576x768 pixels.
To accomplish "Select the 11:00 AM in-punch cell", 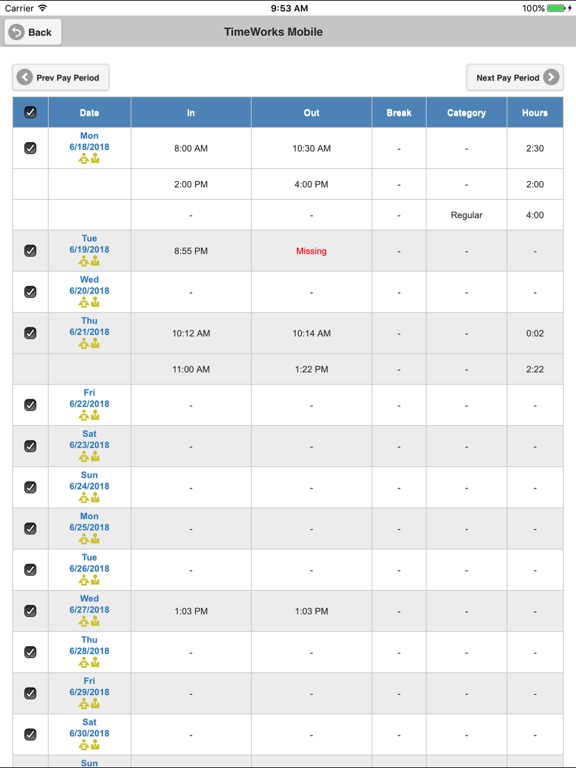I will pos(191,369).
